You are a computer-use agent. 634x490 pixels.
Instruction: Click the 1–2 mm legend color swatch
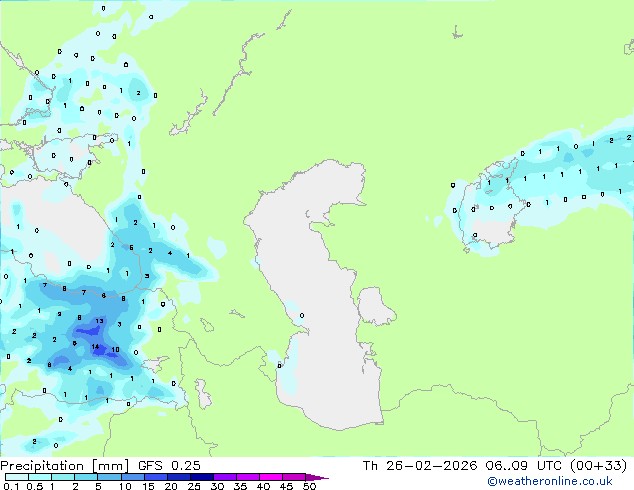(63, 477)
